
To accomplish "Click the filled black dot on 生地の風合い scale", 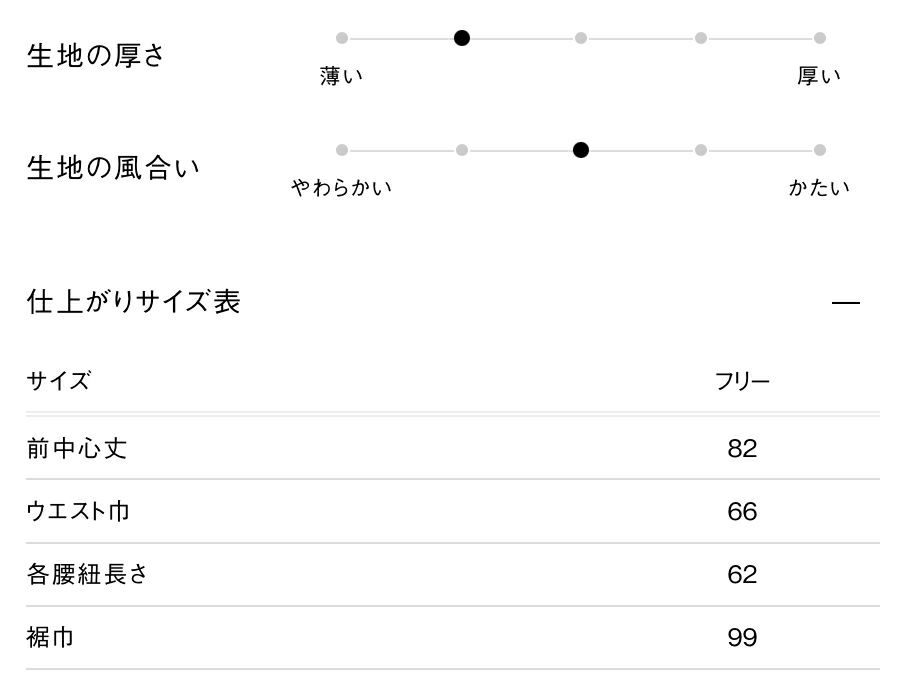I will pyautogui.click(x=581, y=150).
